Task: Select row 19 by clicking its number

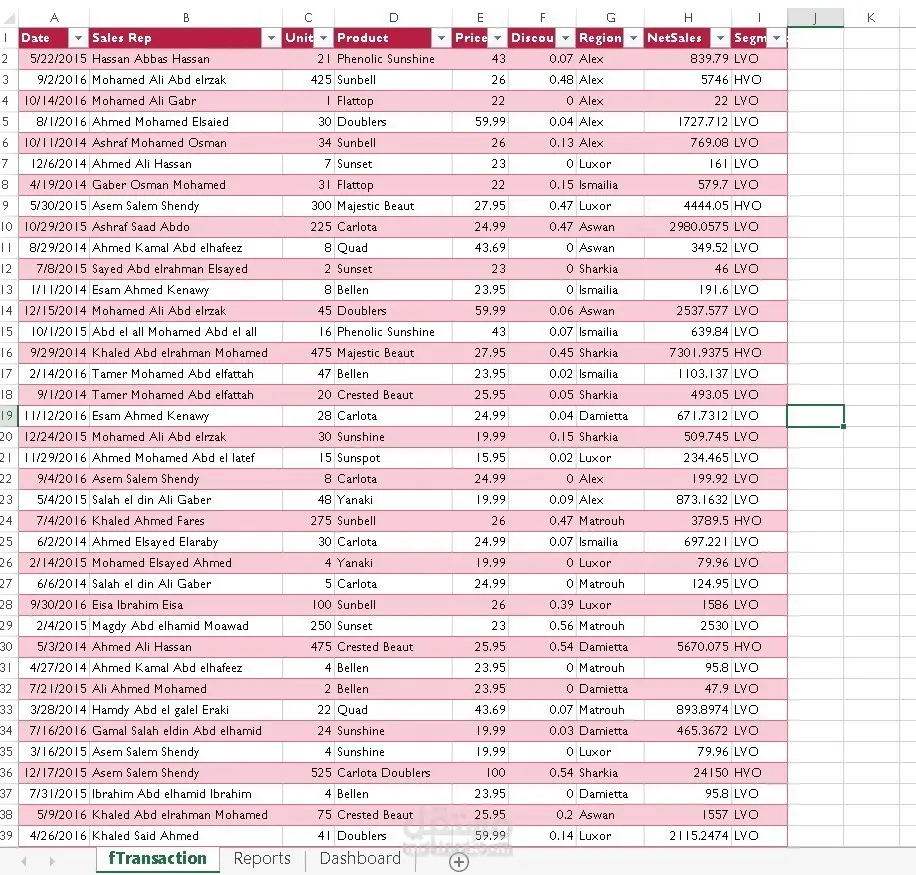Action: pyautogui.click(x=8, y=415)
